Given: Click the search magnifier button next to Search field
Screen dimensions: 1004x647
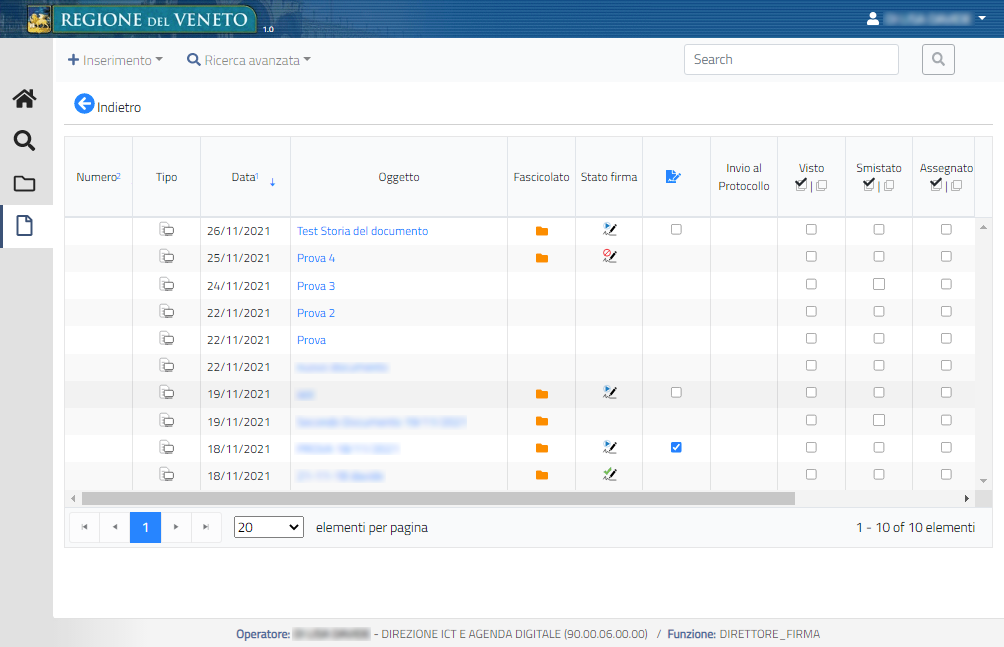Looking at the screenshot, I should (938, 60).
